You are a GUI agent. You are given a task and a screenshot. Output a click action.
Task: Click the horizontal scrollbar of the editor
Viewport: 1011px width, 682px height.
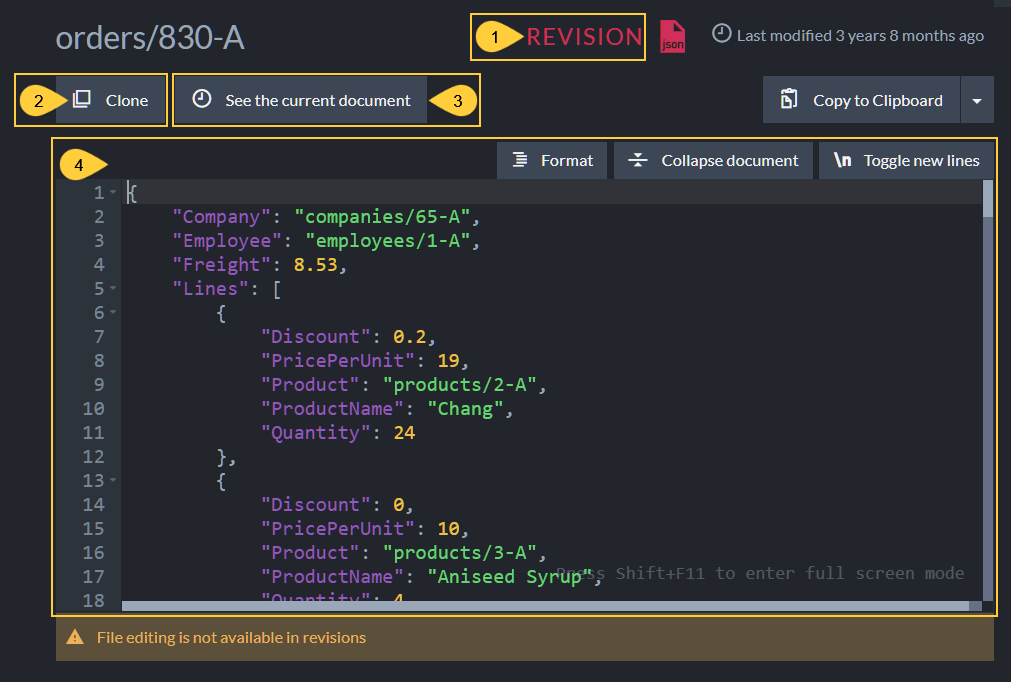pos(545,606)
